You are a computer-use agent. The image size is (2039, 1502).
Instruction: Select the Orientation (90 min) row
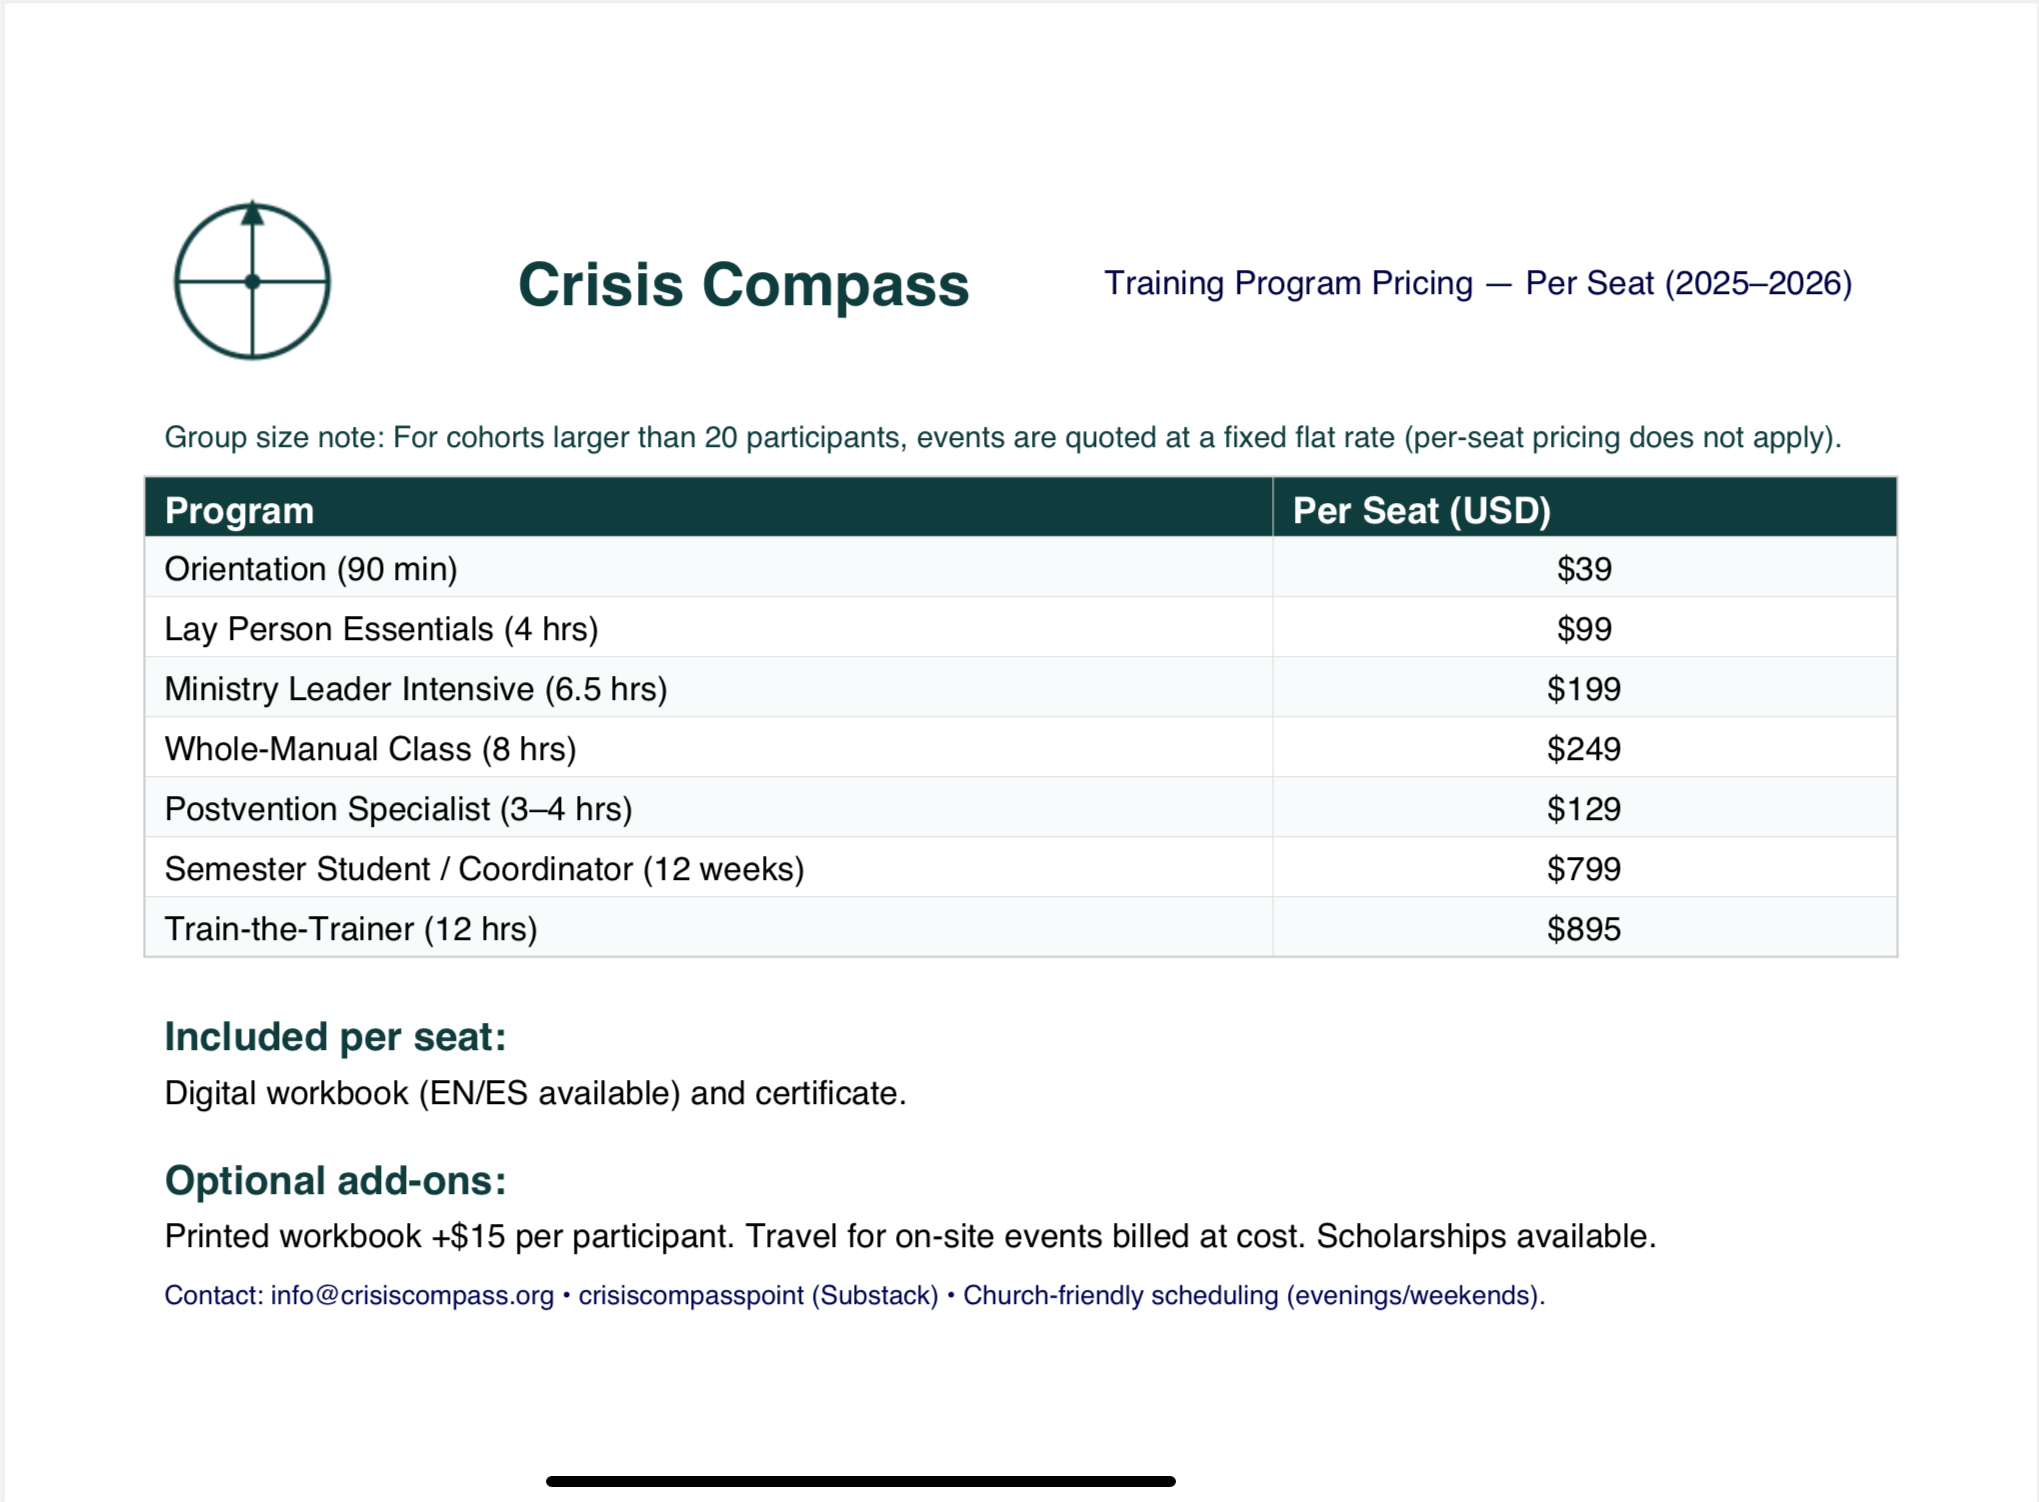point(311,569)
